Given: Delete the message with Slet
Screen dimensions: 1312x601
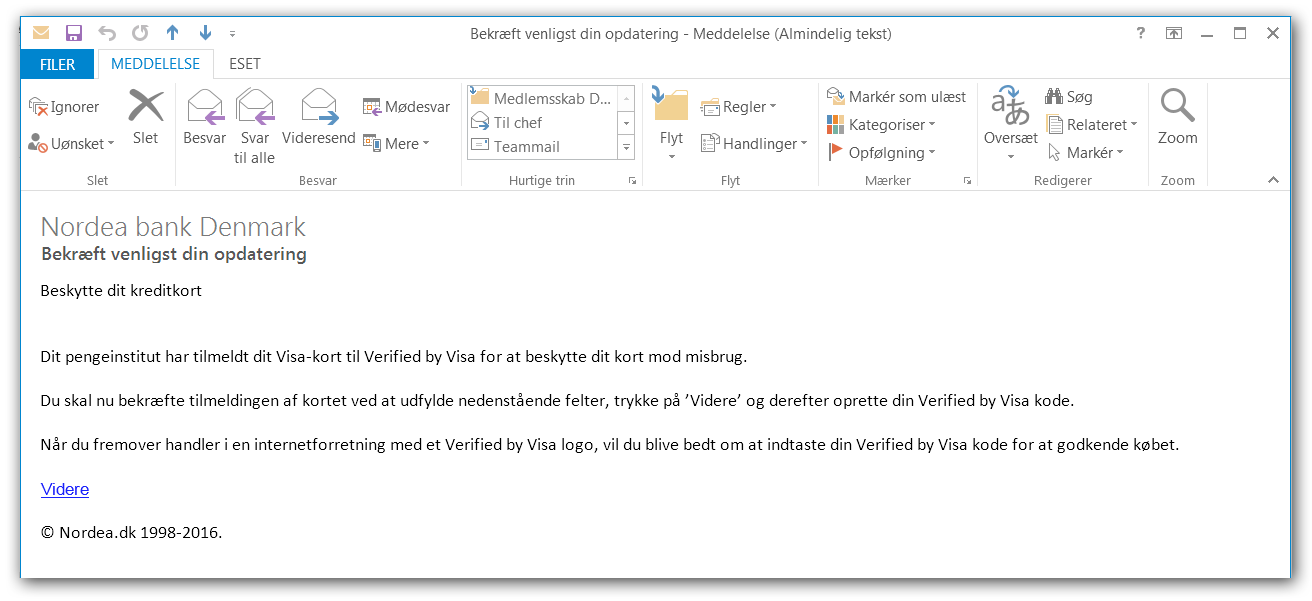Looking at the screenshot, I should click(x=146, y=118).
